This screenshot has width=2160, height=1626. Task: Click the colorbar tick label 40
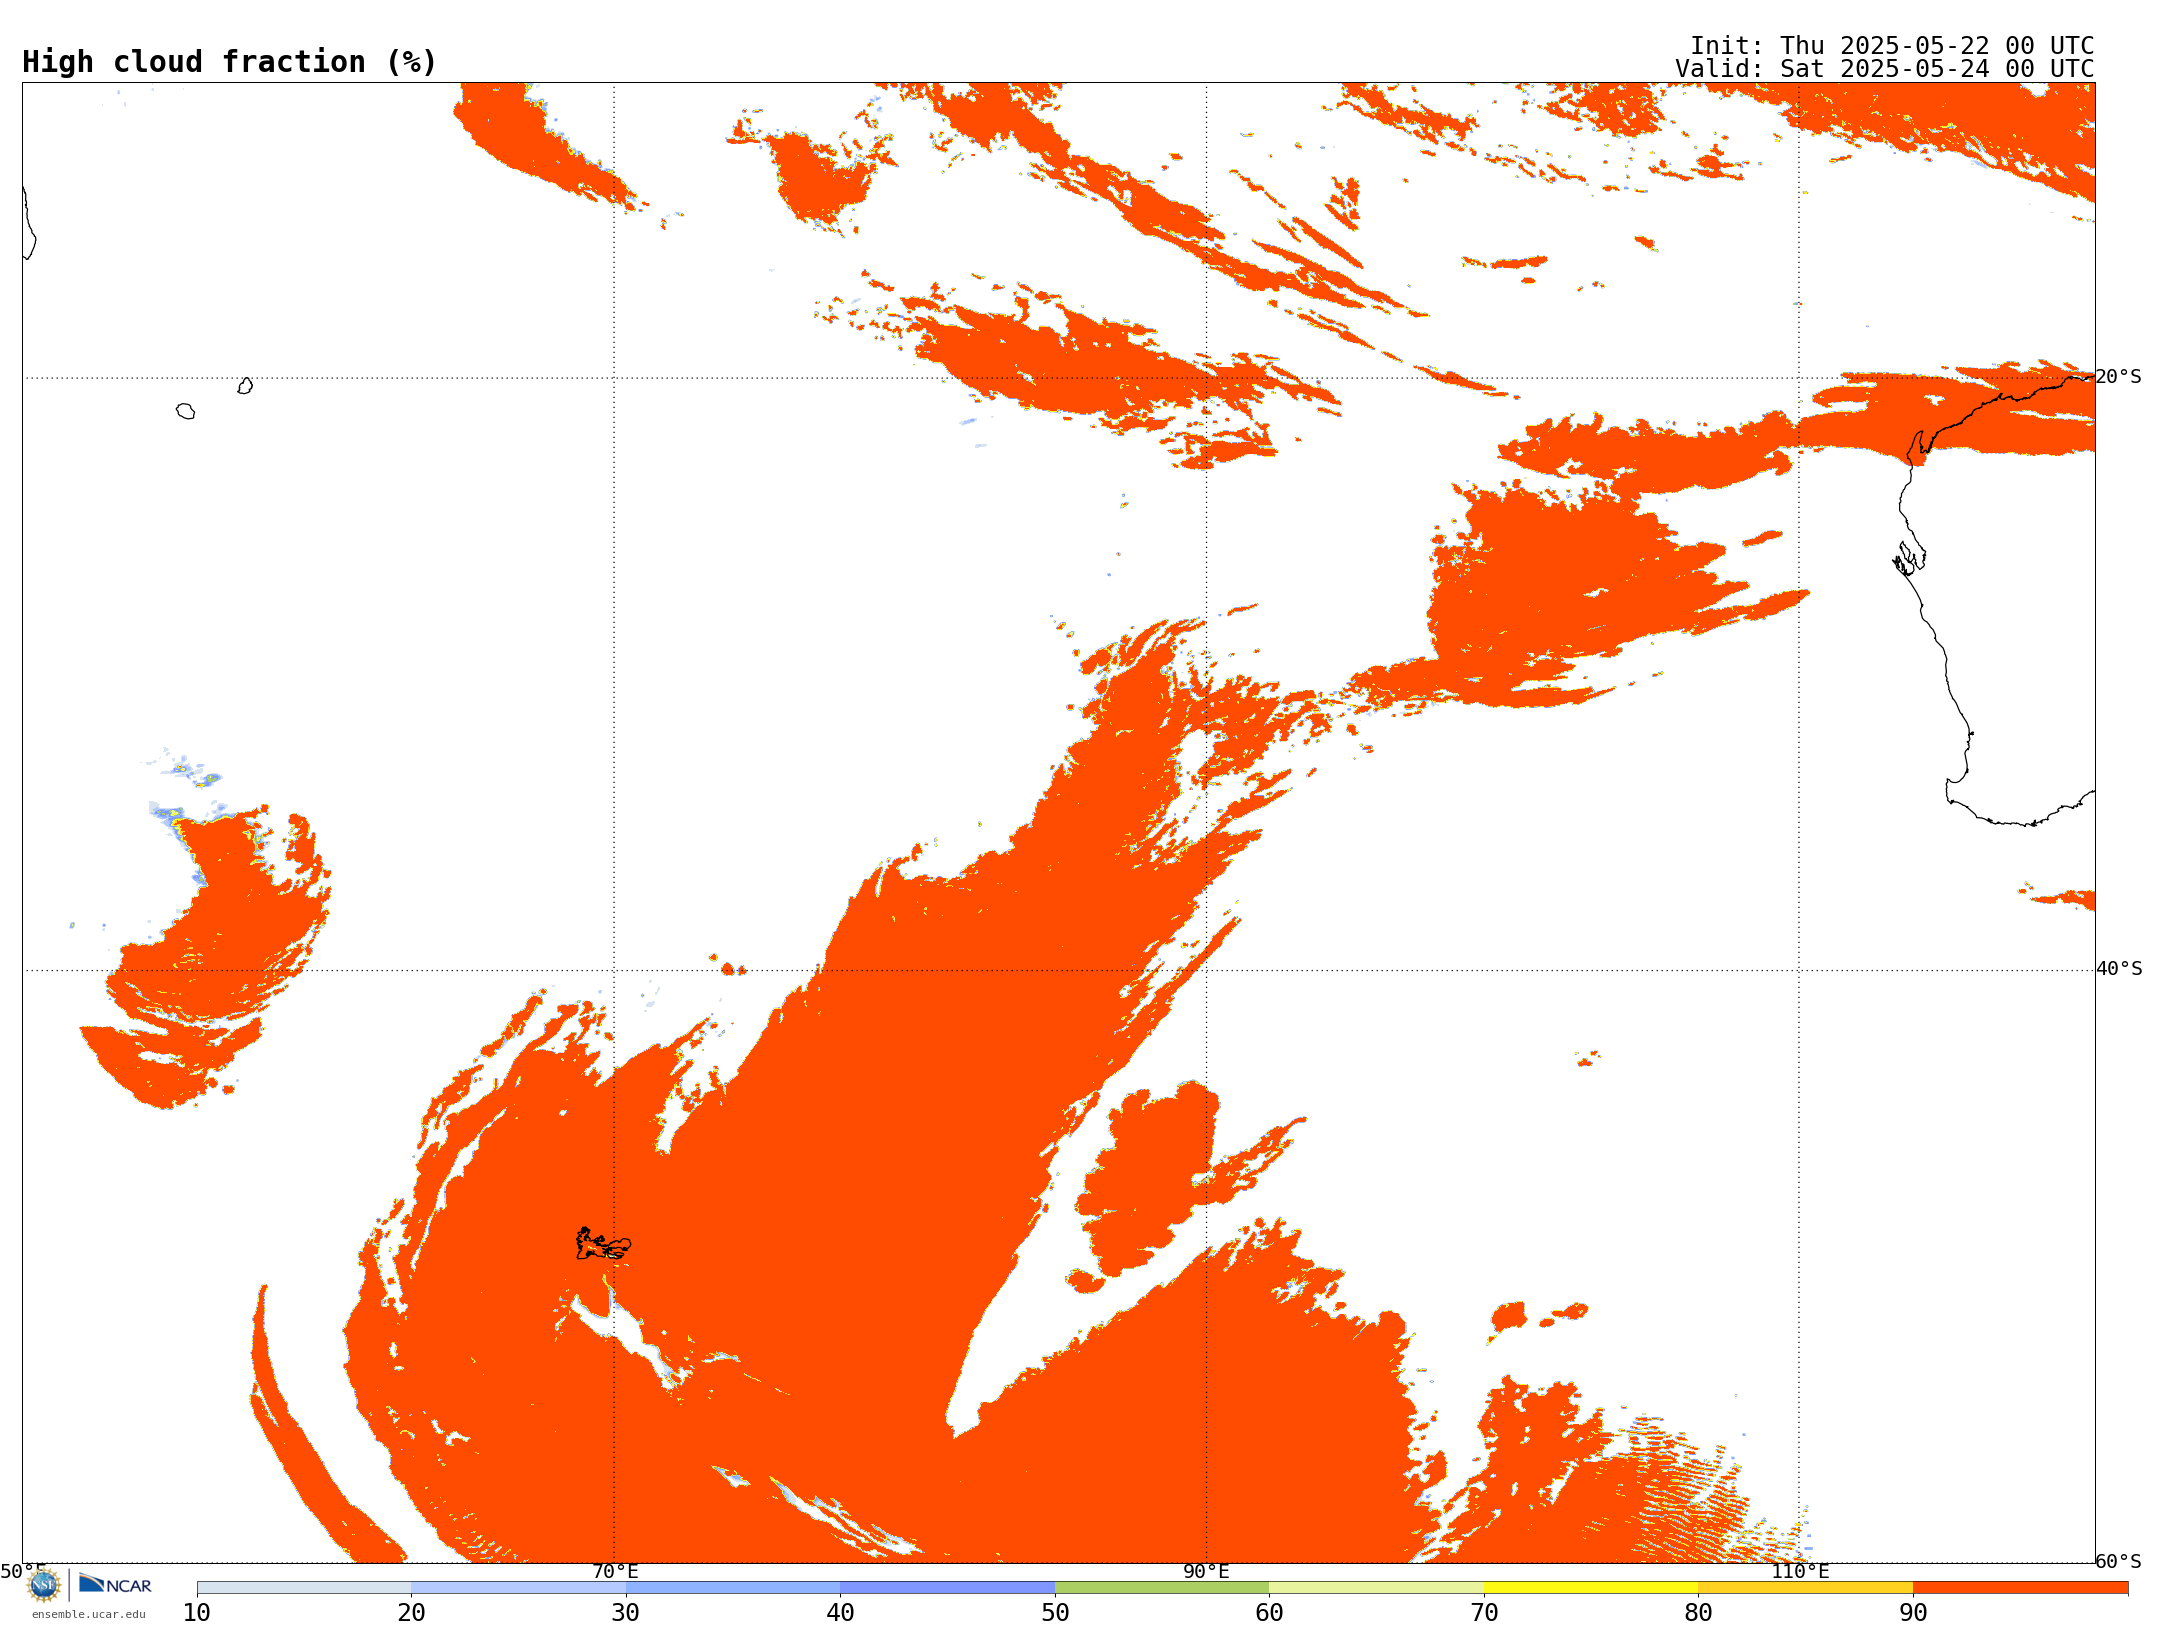pyautogui.click(x=840, y=1612)
